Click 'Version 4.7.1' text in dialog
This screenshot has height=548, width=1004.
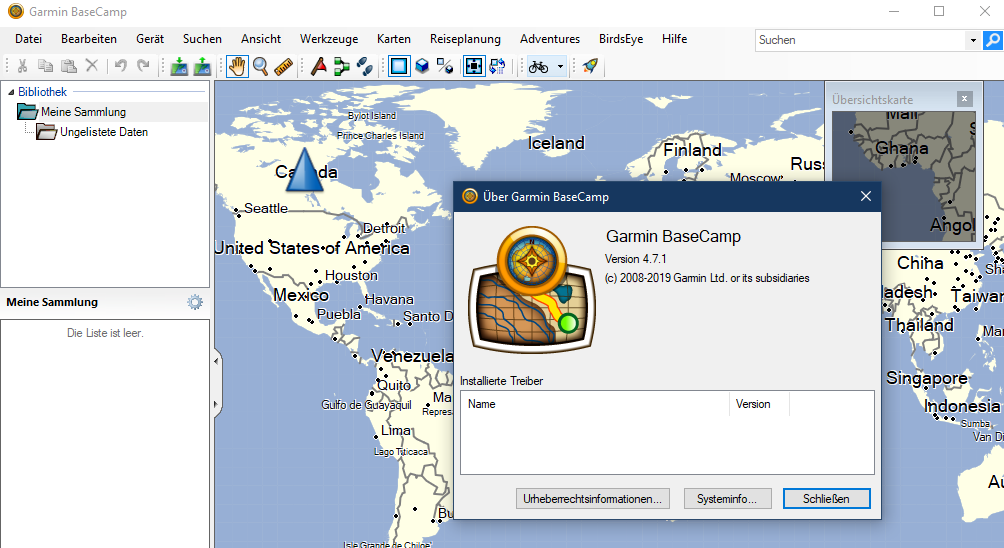(x=635, y=259)
